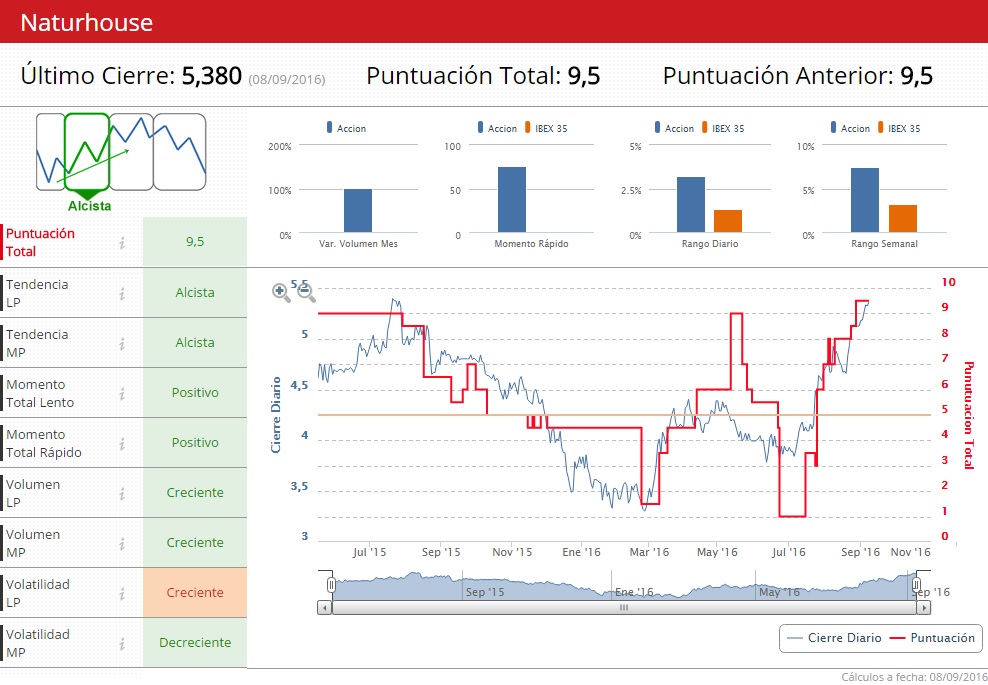
Task: Click the Tendencia LP row label
Action: coord(37,293)
